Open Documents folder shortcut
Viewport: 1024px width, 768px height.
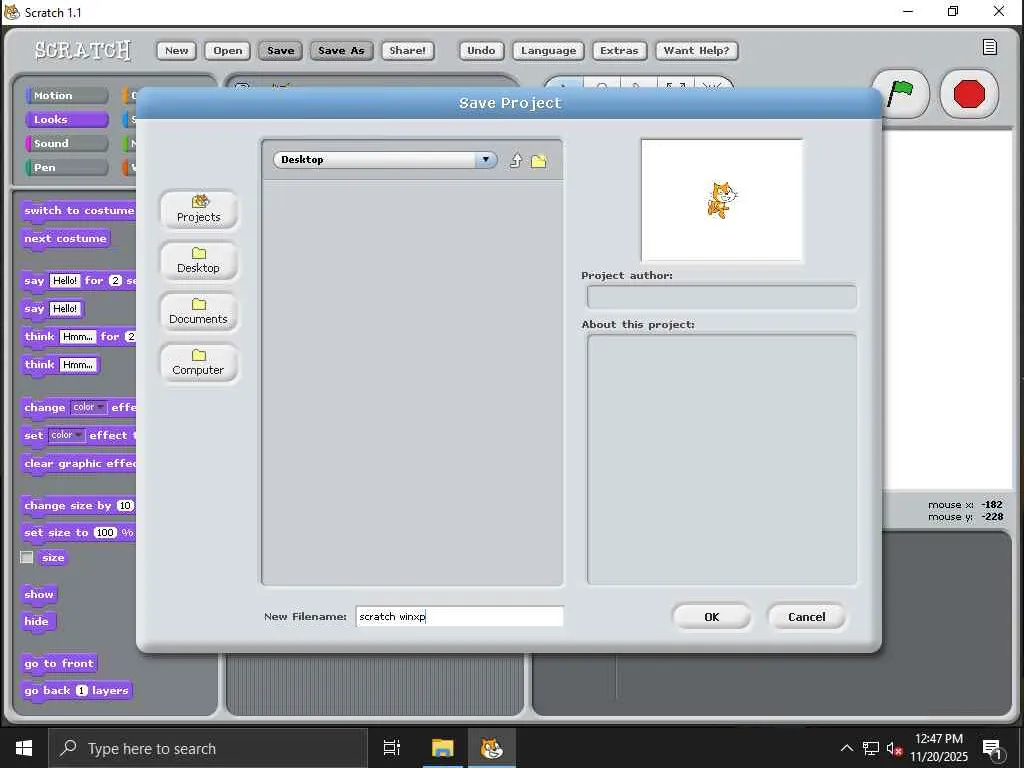[x=199, y=312]
